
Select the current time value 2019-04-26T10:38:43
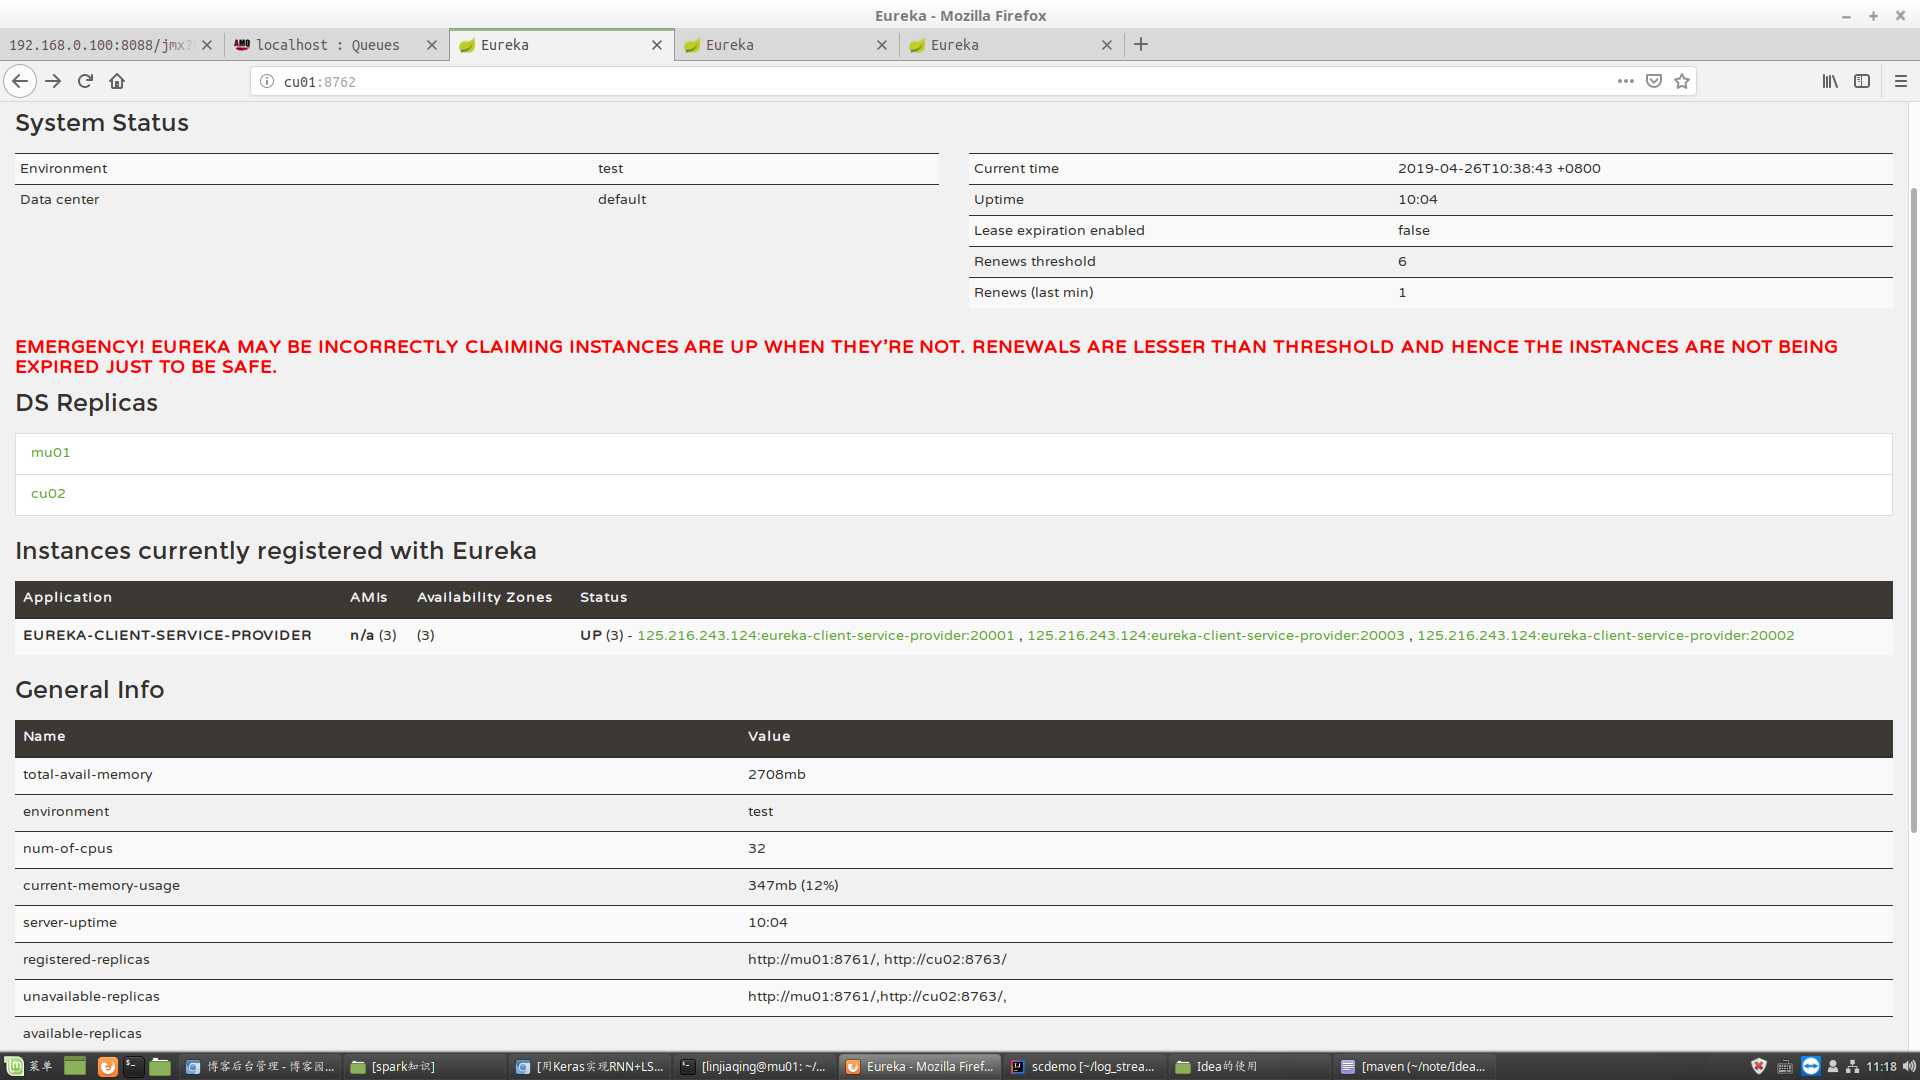1499,169
